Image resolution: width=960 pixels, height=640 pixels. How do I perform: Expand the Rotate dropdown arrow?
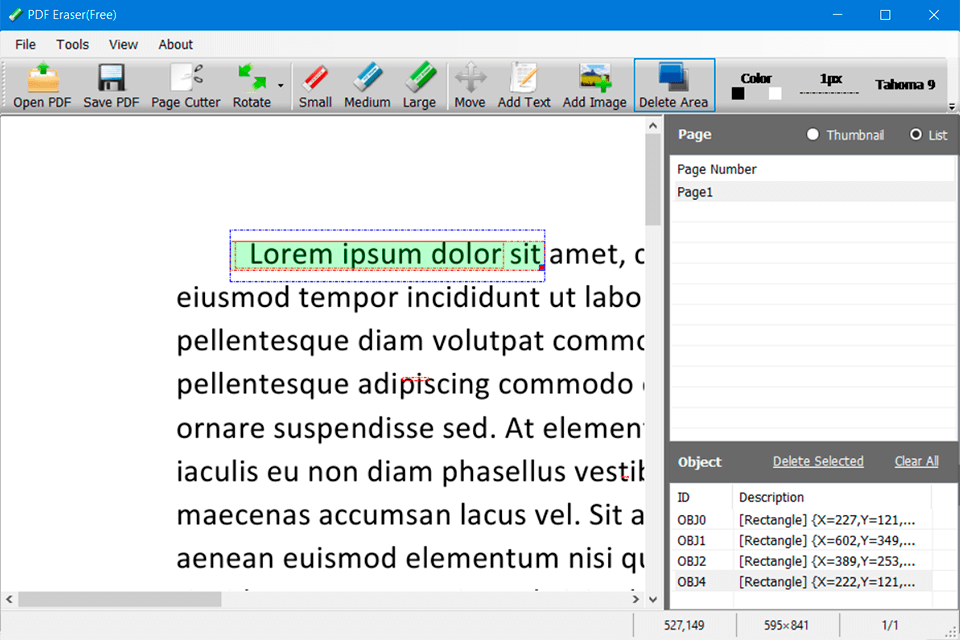pos(280,86)
